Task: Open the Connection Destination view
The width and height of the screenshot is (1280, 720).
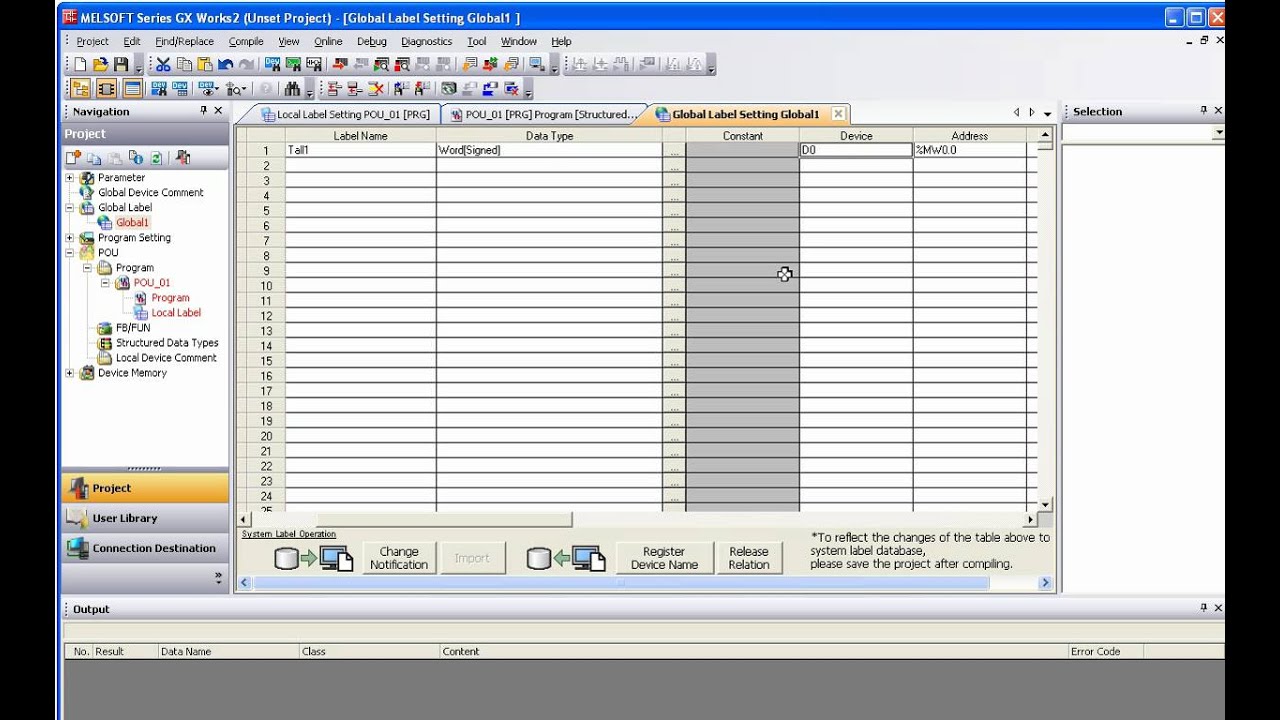Action: (145, 548)
